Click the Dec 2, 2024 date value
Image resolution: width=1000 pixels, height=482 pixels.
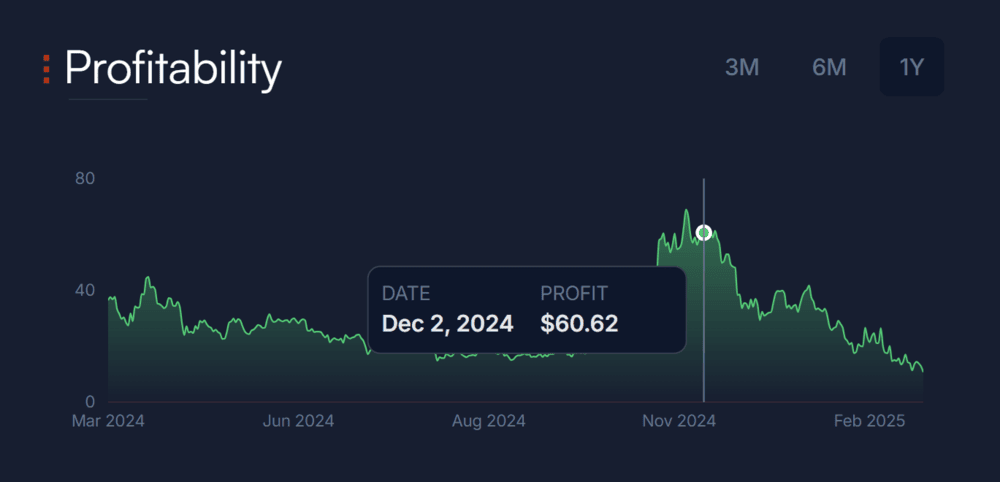447,324
